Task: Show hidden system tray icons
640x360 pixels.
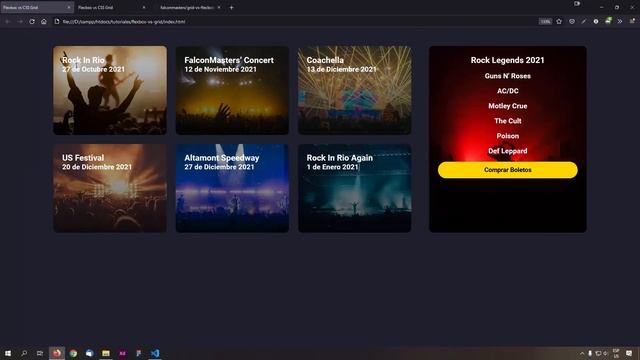Action: pos(582,353)
